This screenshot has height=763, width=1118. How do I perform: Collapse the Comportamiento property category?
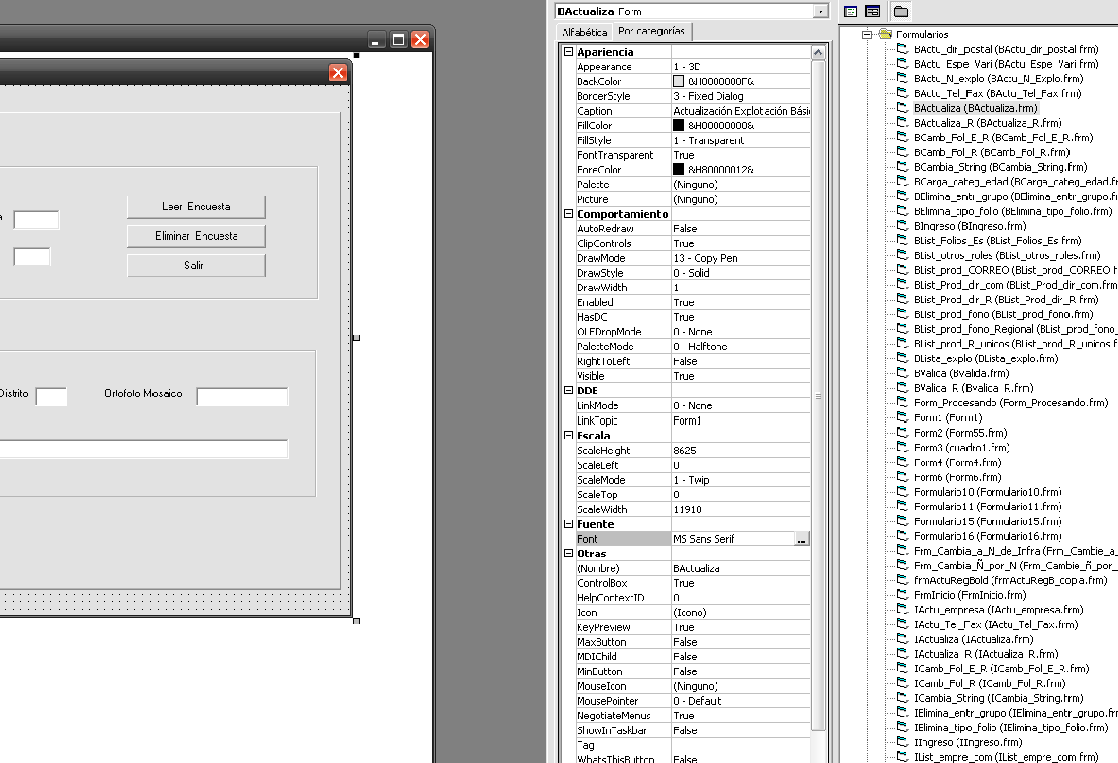(x=569, y=214)
